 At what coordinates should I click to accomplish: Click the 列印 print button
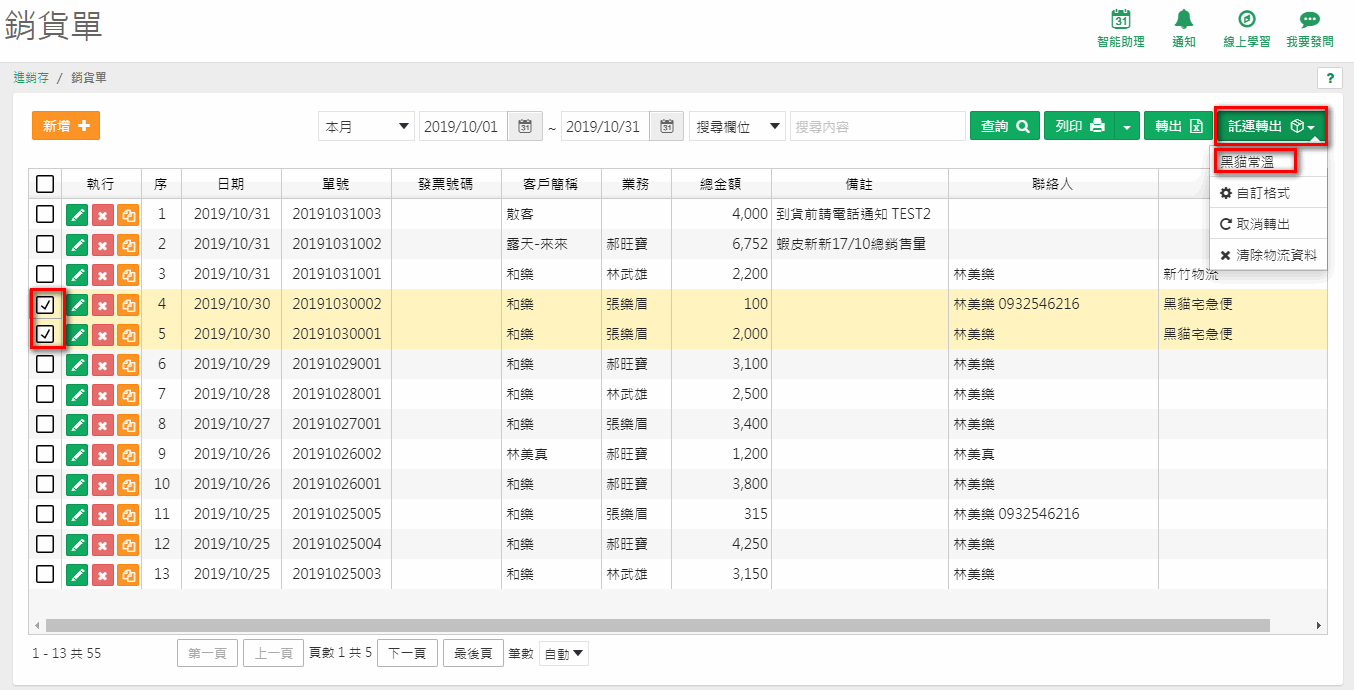1079,126
